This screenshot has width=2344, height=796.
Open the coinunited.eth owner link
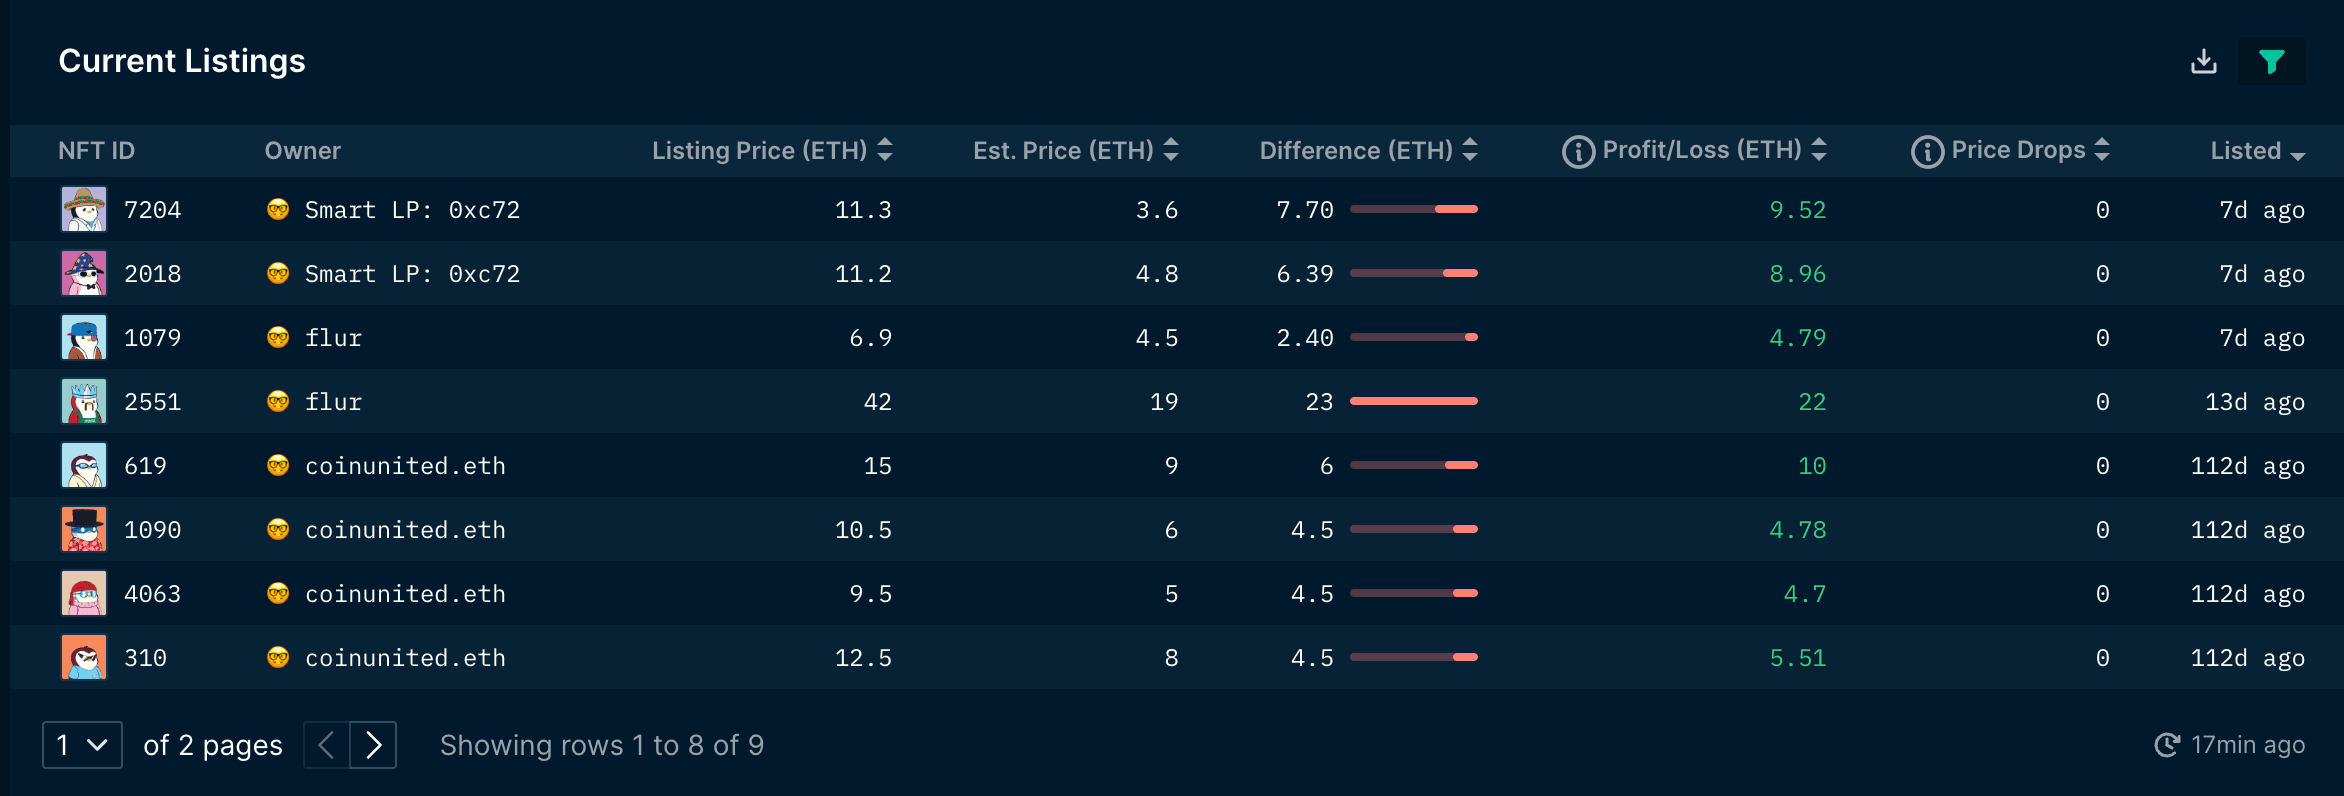click(x=405, y=465)
